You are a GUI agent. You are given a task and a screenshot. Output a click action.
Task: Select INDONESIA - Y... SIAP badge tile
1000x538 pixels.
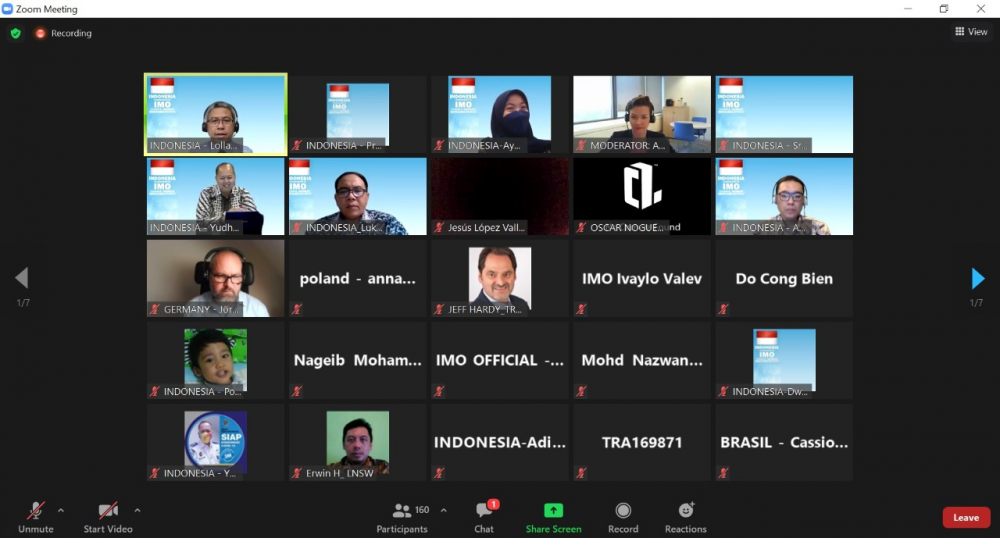click(216, 442)
